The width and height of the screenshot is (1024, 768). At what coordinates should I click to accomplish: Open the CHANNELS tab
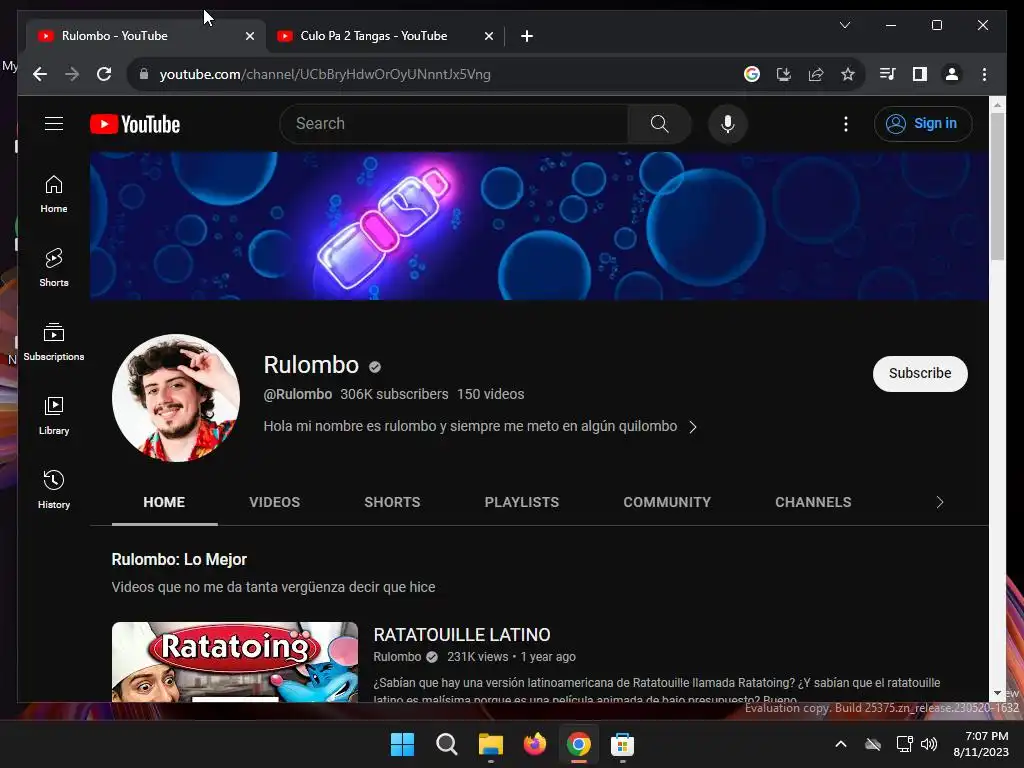click(813, 502)
